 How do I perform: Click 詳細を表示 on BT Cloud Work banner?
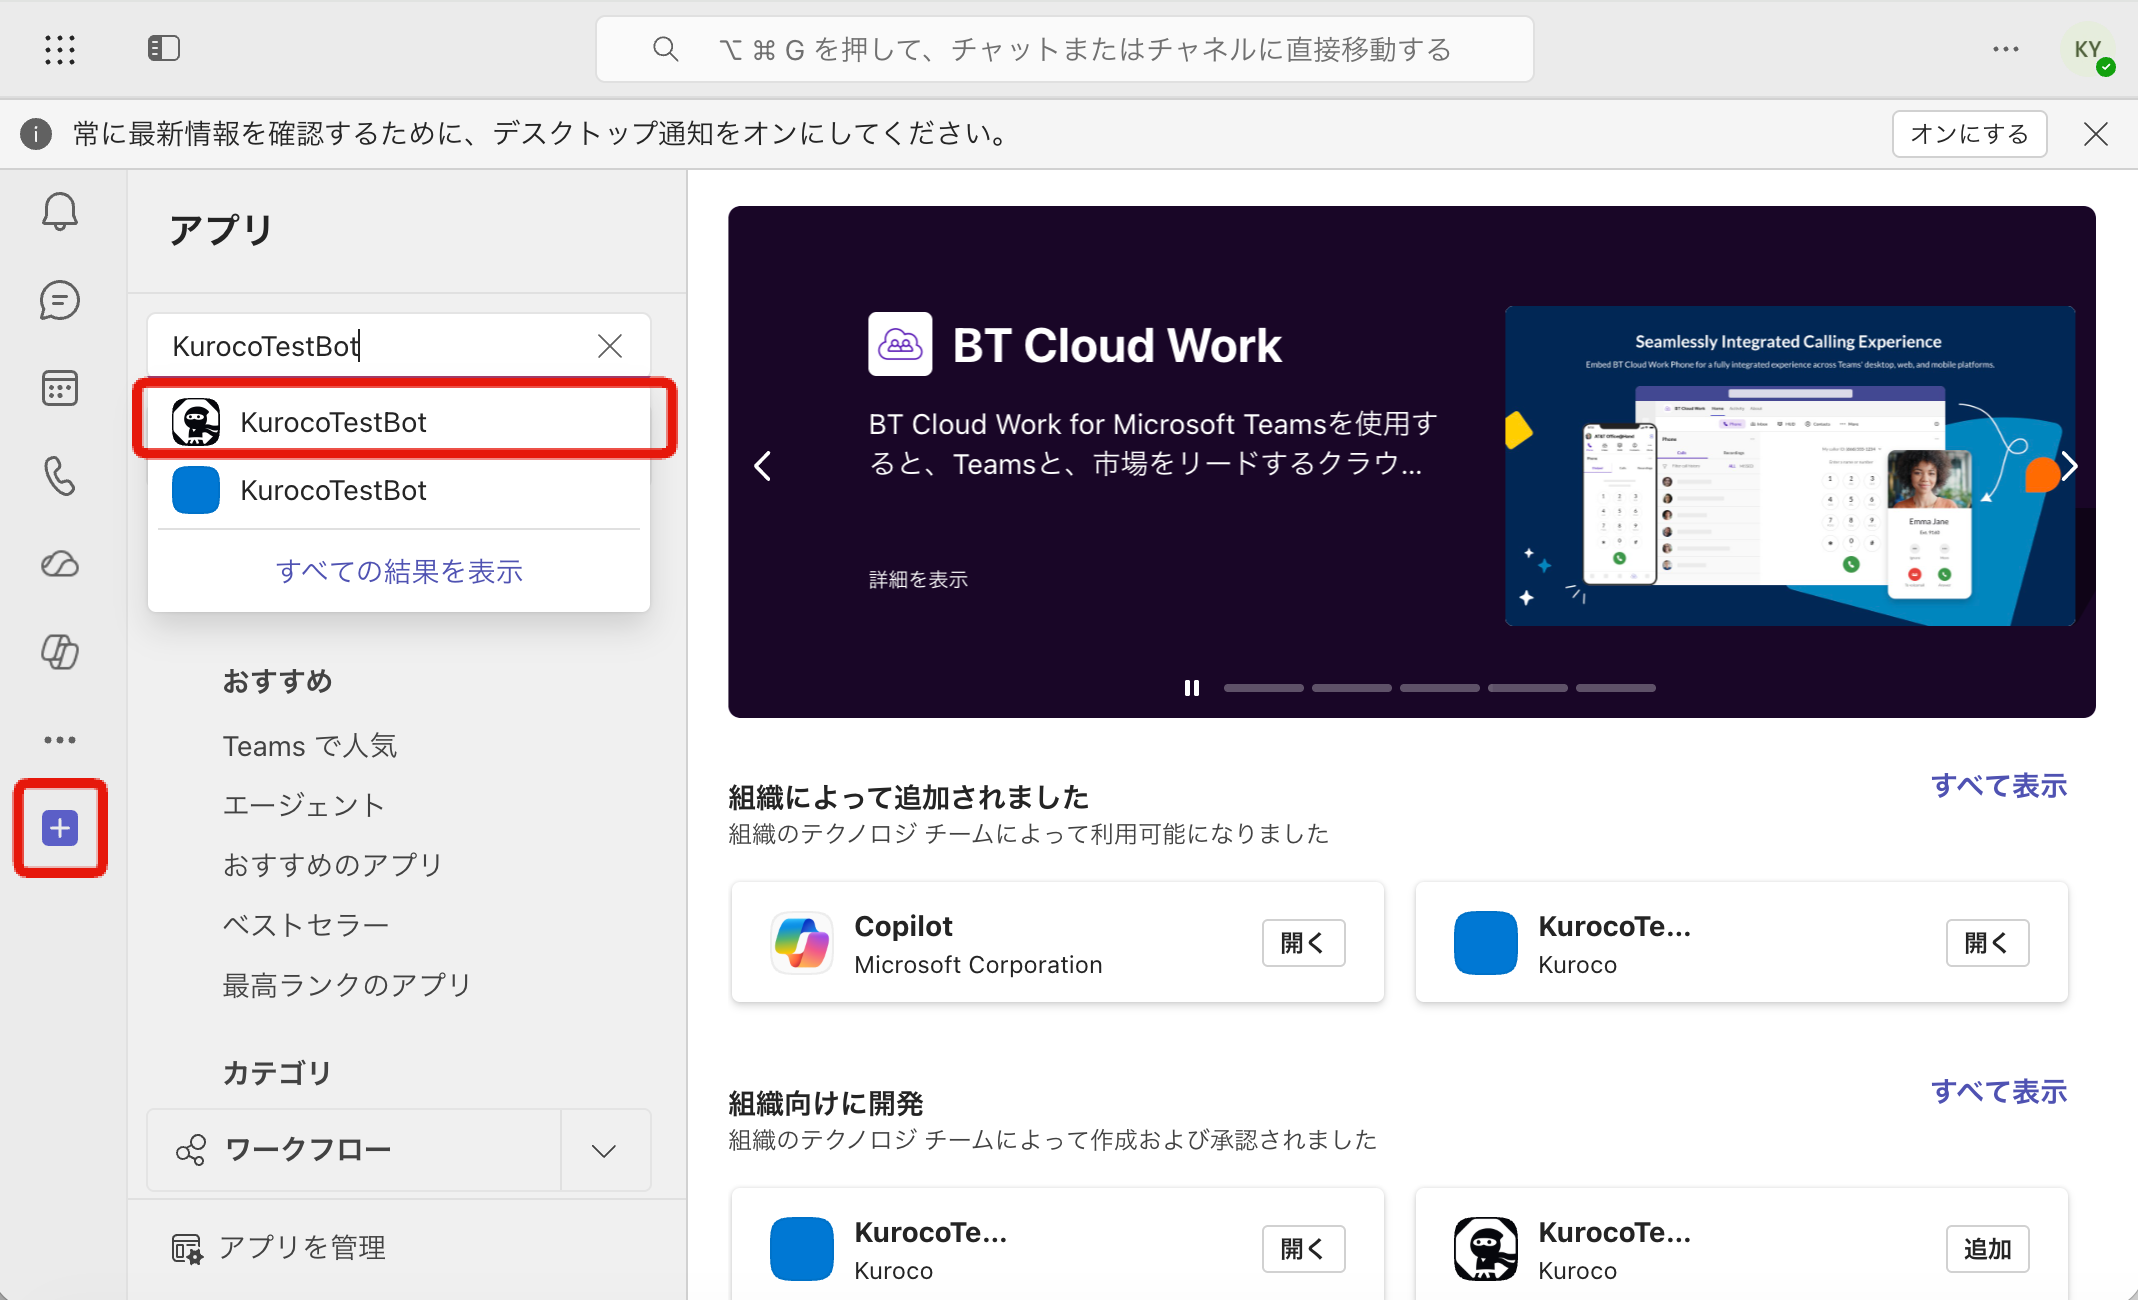[918, 580]
